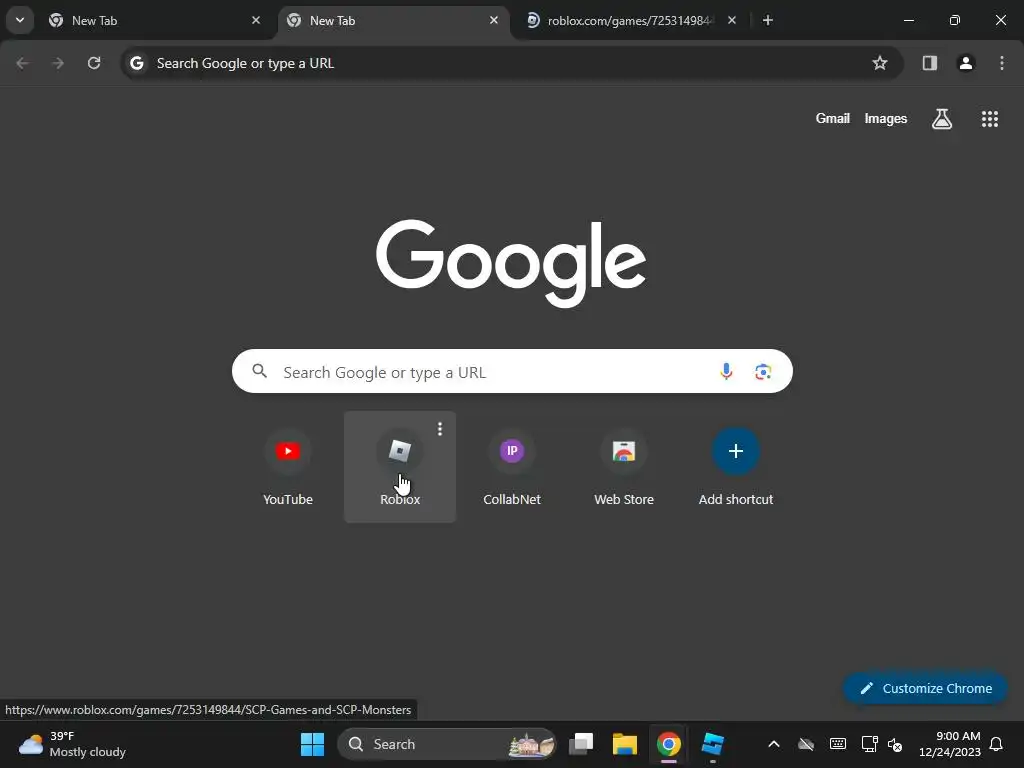
Task: Open Roblox Studio from taskbar
Action: tap(712, 744)
